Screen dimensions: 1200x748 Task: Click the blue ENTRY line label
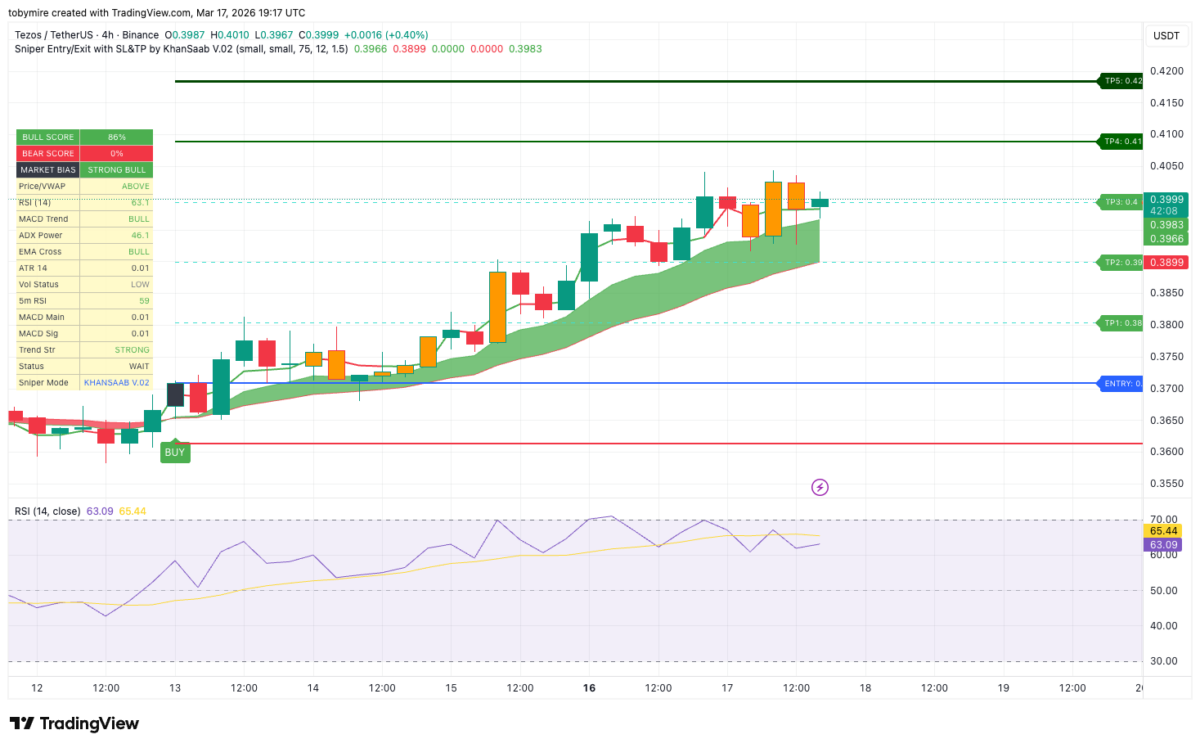(x=1120, y=383)
